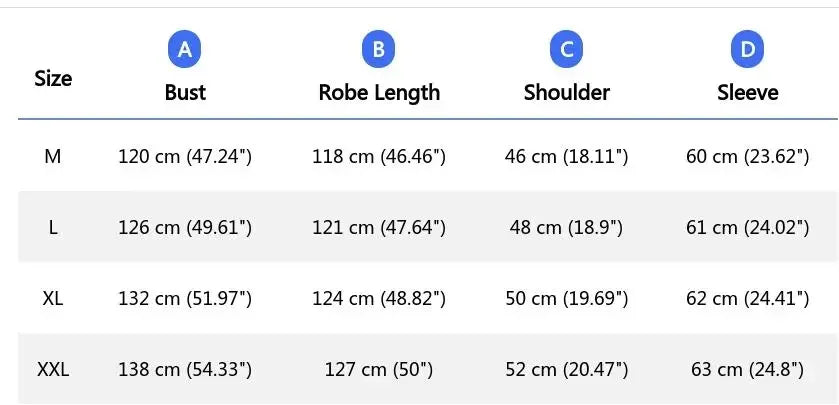Select the XL size row label
This screenshot has width=839, height=405.
pos(53,298)
